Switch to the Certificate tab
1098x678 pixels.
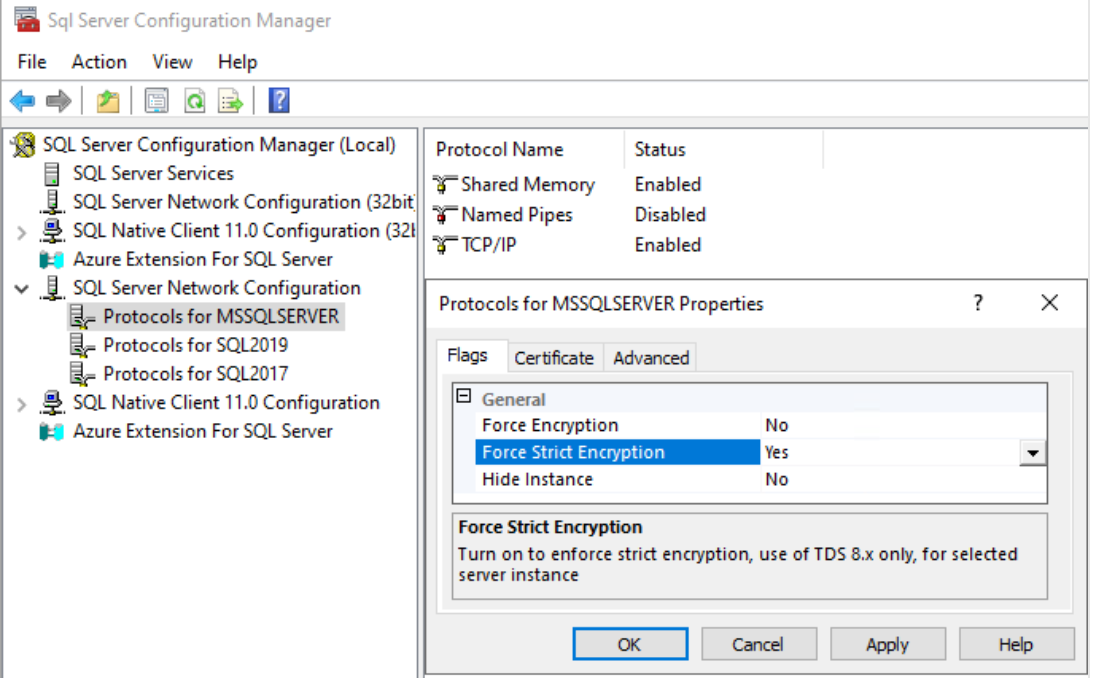[553, 358]
